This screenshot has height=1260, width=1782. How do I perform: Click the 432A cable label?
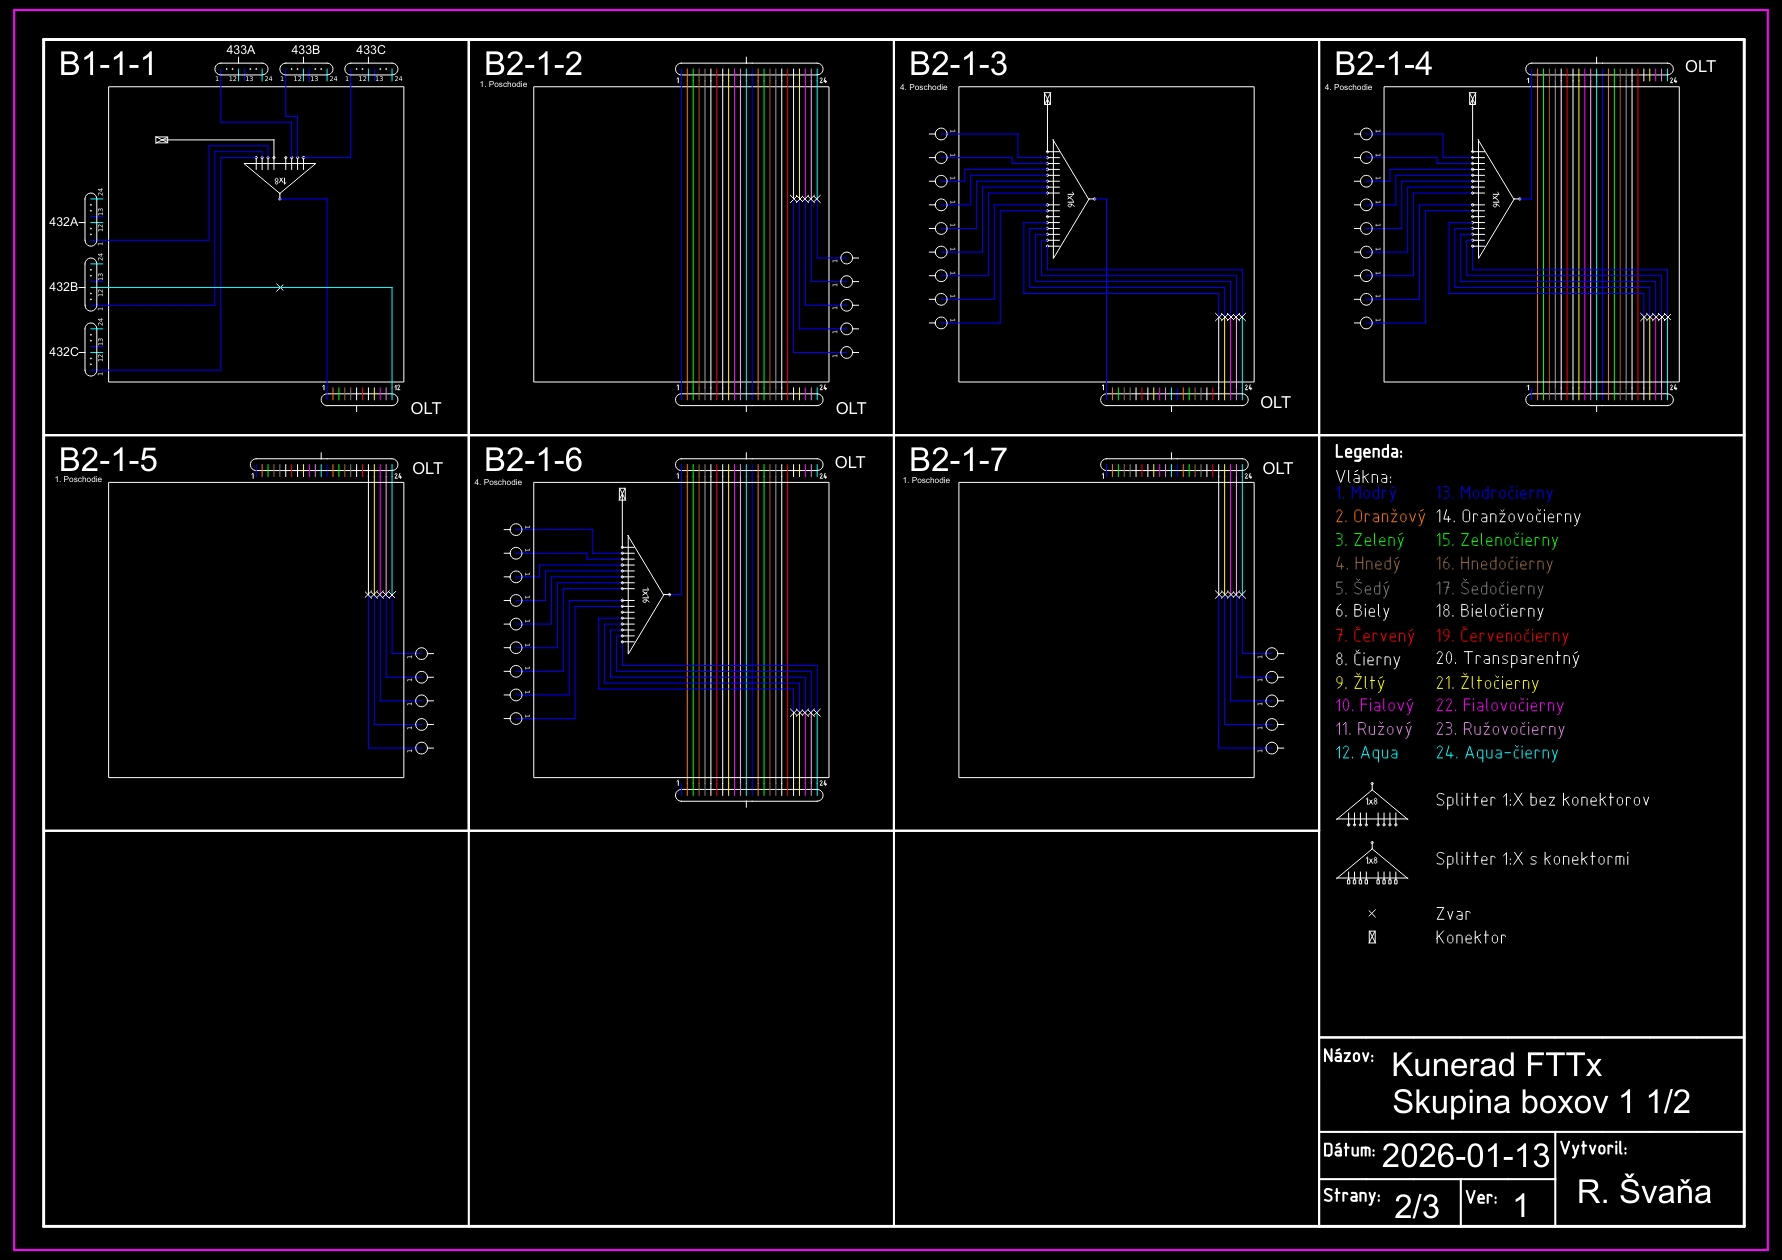[x=63, y=222]
